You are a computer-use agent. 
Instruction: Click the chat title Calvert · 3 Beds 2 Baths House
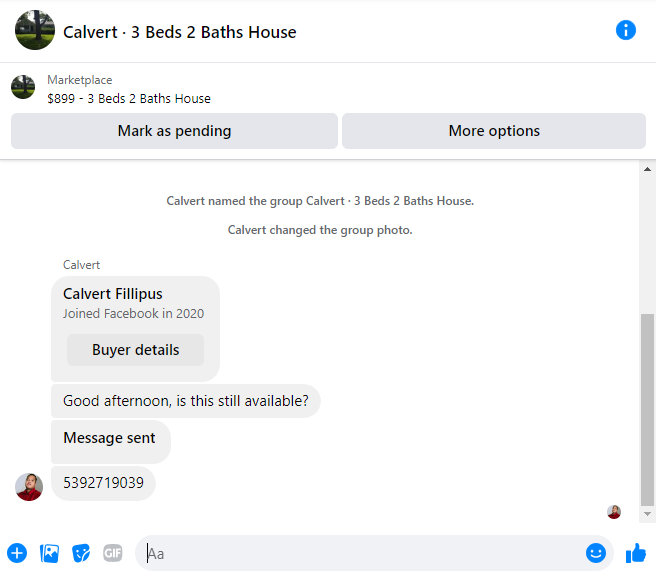179,32
